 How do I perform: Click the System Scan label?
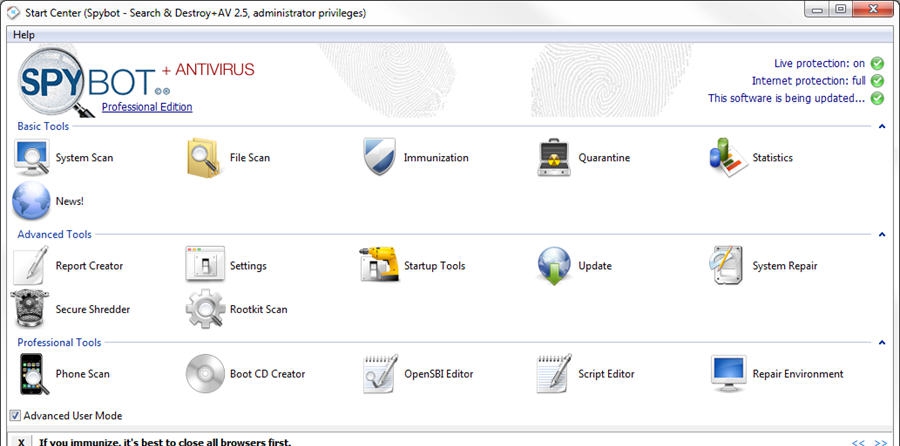point(84,157)
